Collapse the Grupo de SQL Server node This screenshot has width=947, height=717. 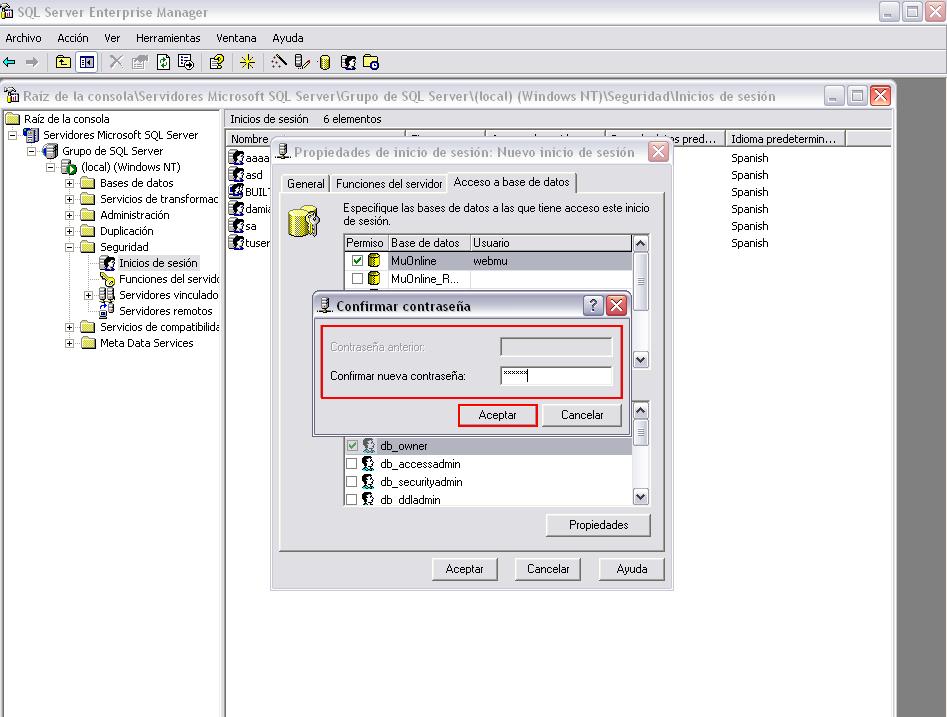[31, 151]
